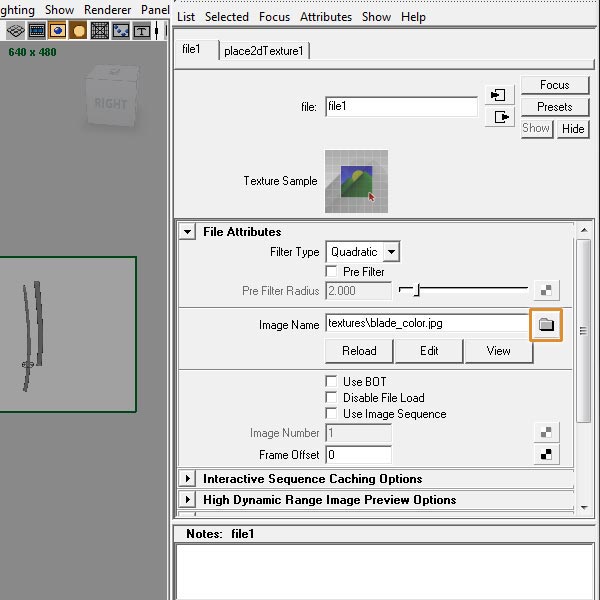The width and height of the screenshot is (600, 600).
Task: Click the attribute panel scrollbar thumb
Action: 584,331
